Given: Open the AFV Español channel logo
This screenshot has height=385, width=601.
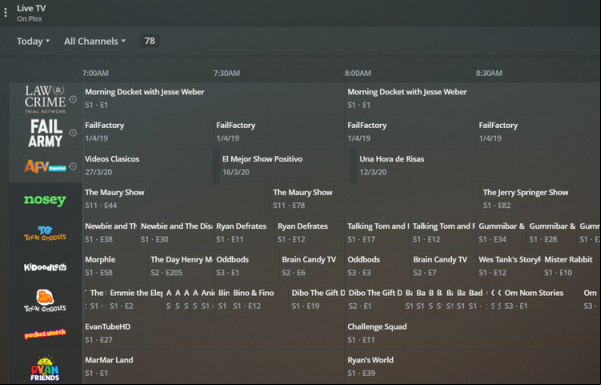Looking at the screenshot, I should 45,166.
